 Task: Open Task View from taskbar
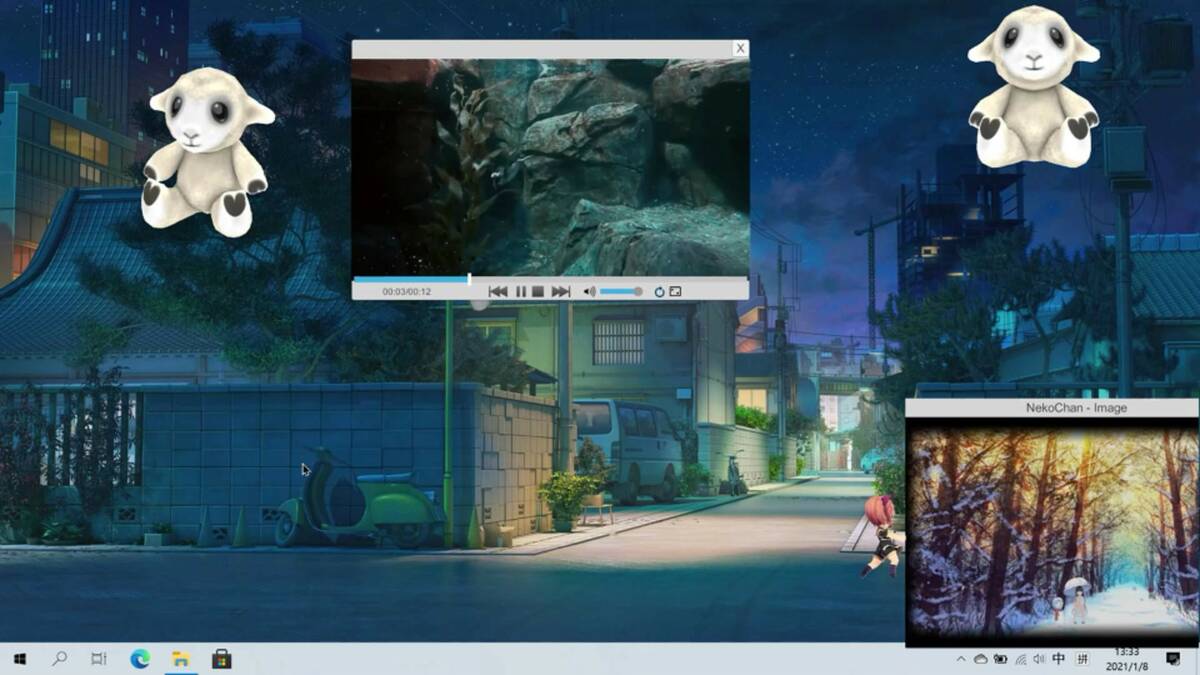[x=99, y=659]
